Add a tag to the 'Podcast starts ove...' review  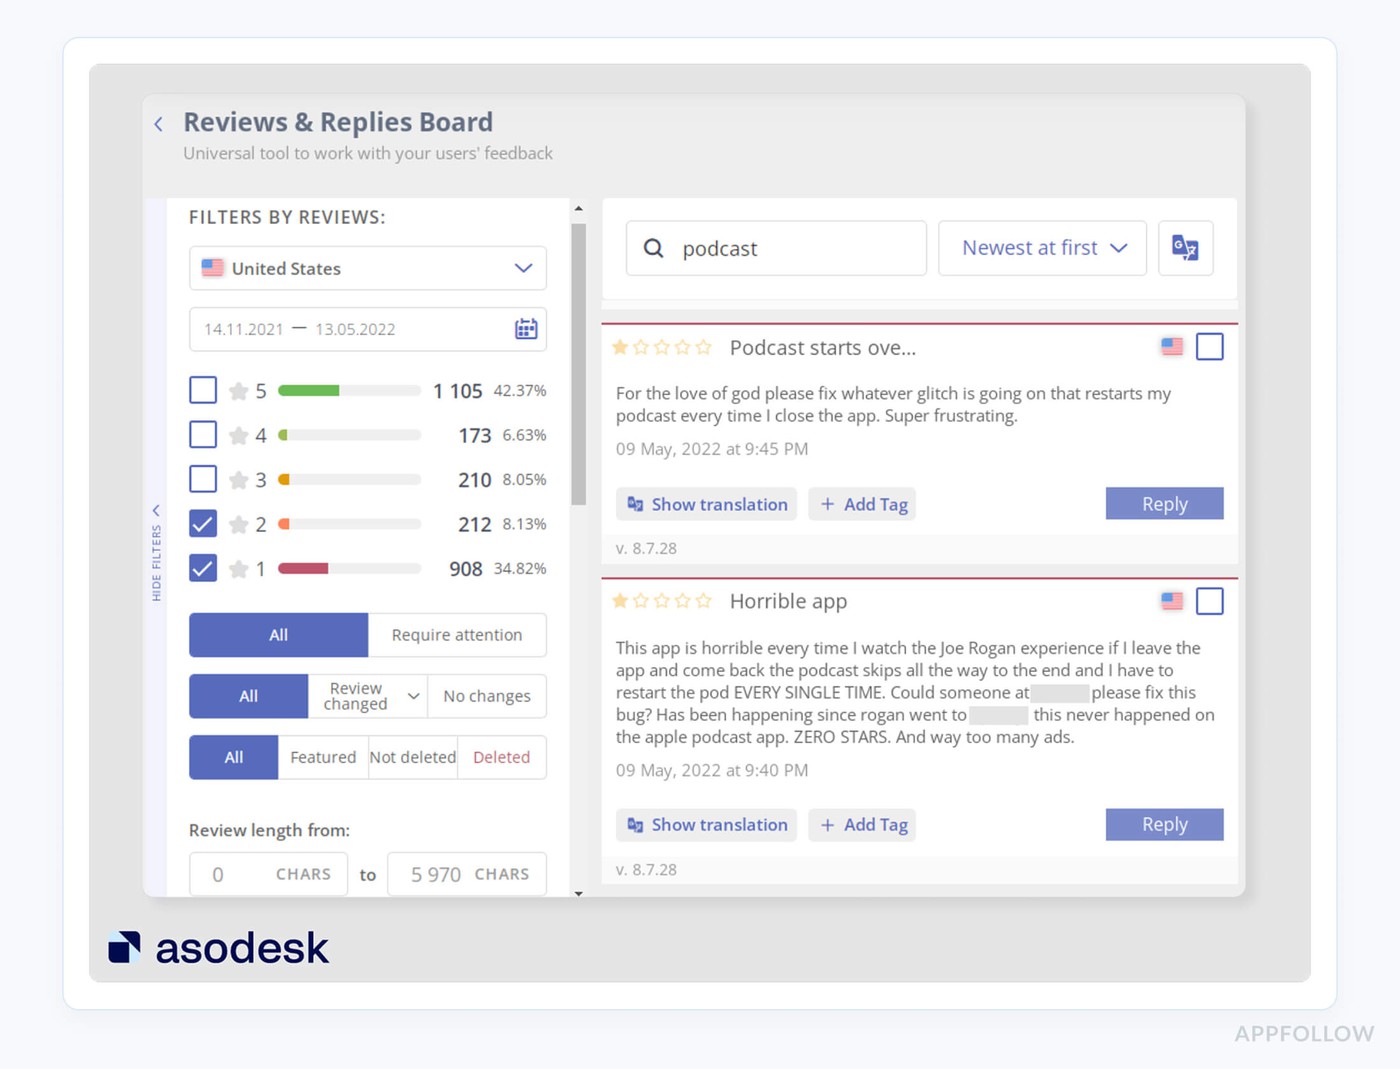[x=861, y=504]
